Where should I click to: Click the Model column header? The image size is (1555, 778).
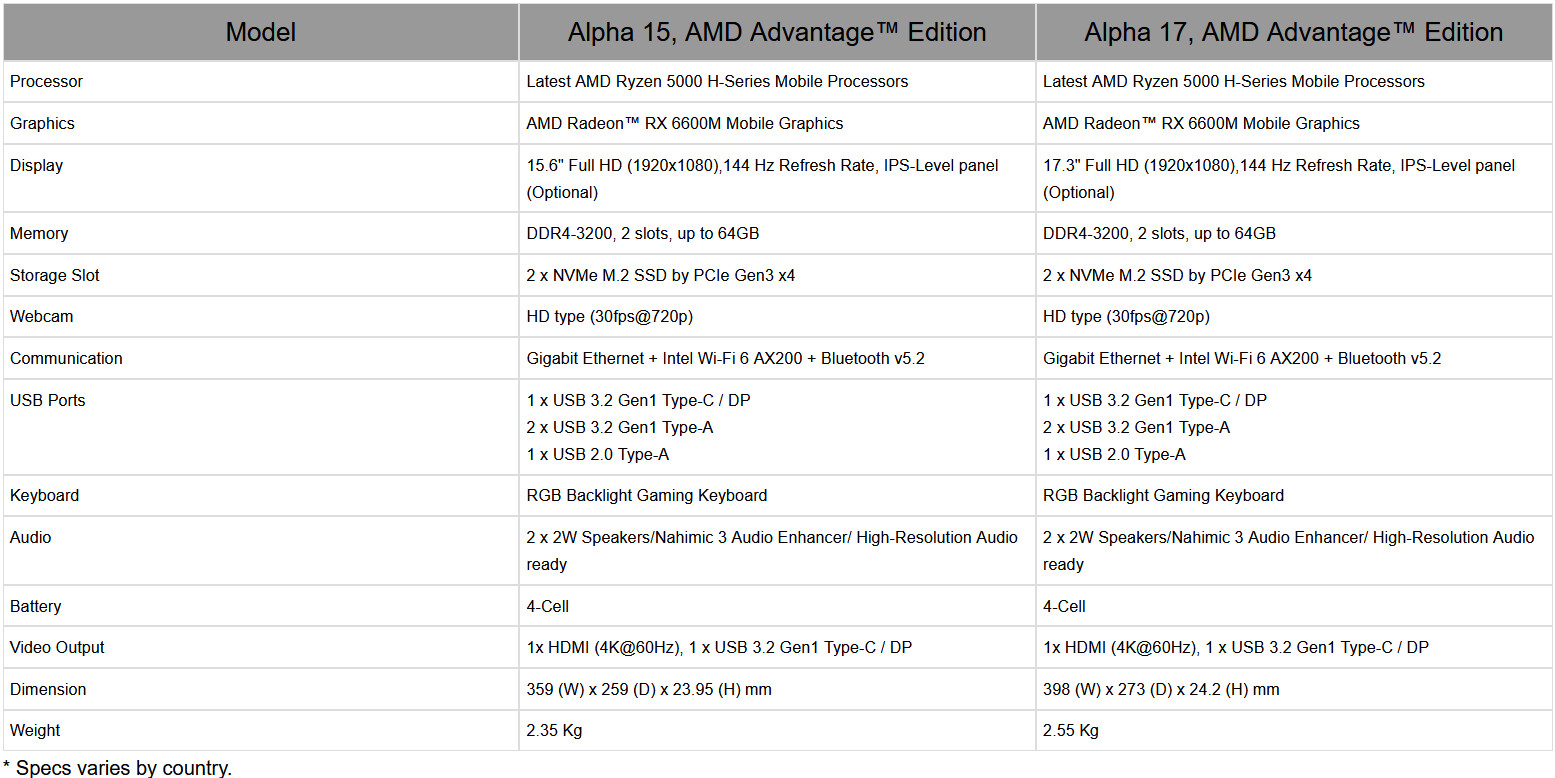260,32
